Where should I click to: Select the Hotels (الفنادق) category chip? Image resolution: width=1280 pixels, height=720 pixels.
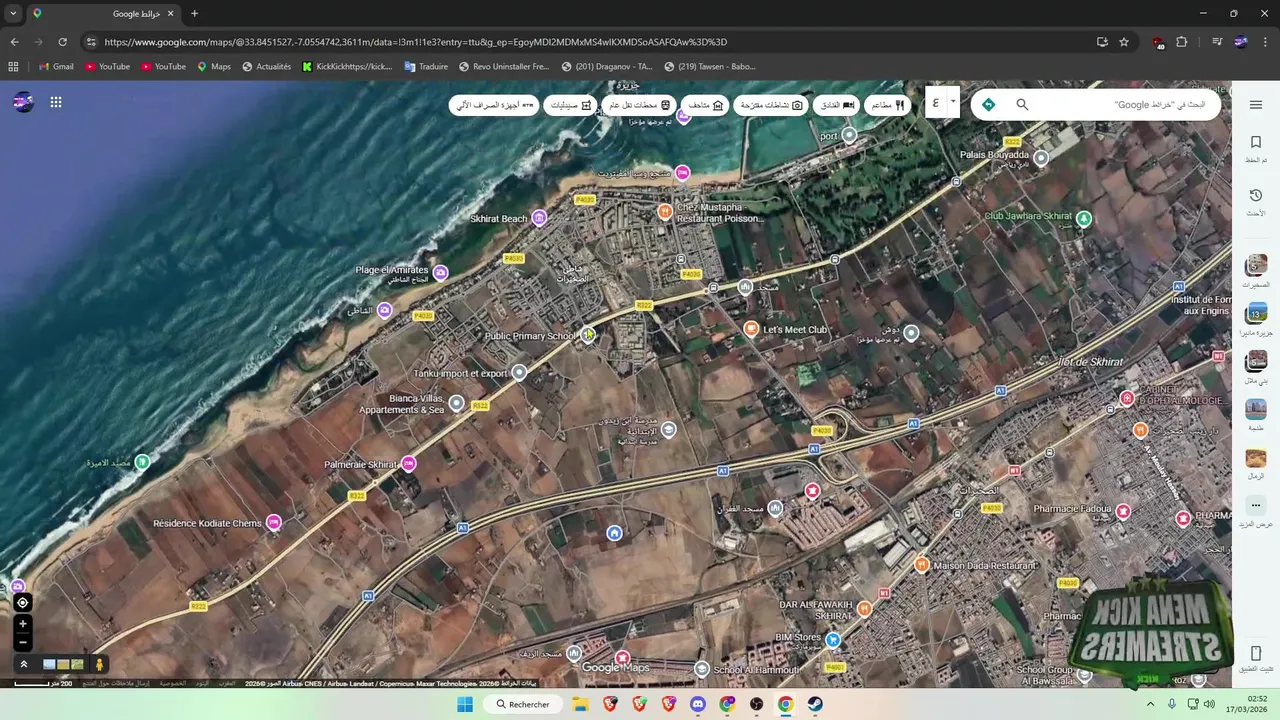click(x=837, y=105)
